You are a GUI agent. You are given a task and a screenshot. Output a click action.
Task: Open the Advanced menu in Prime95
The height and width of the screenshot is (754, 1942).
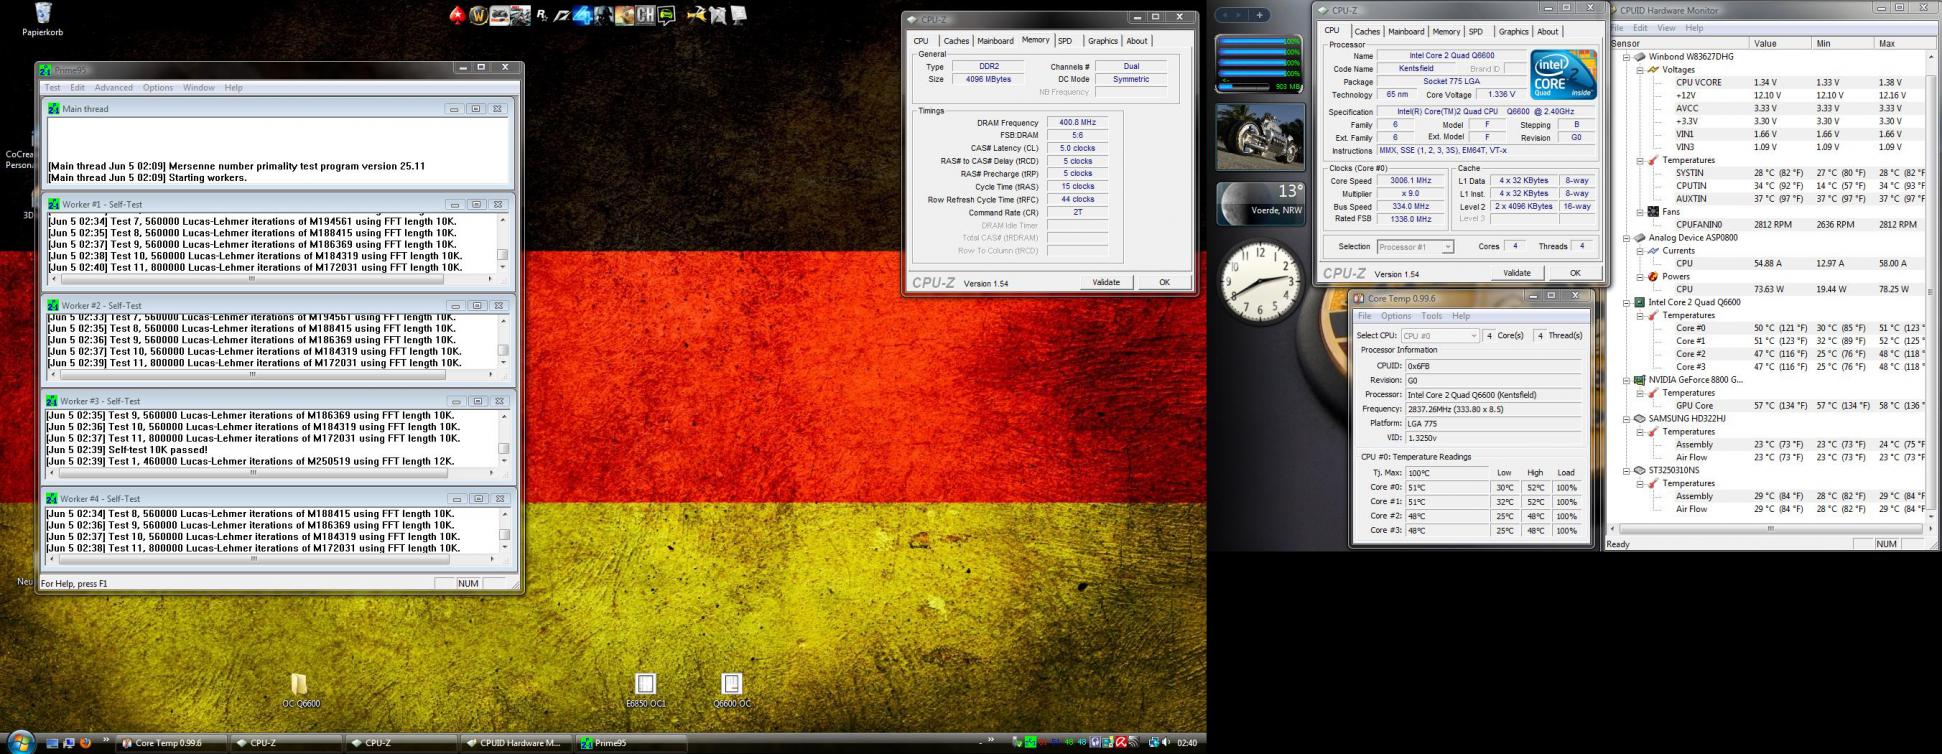113,88
